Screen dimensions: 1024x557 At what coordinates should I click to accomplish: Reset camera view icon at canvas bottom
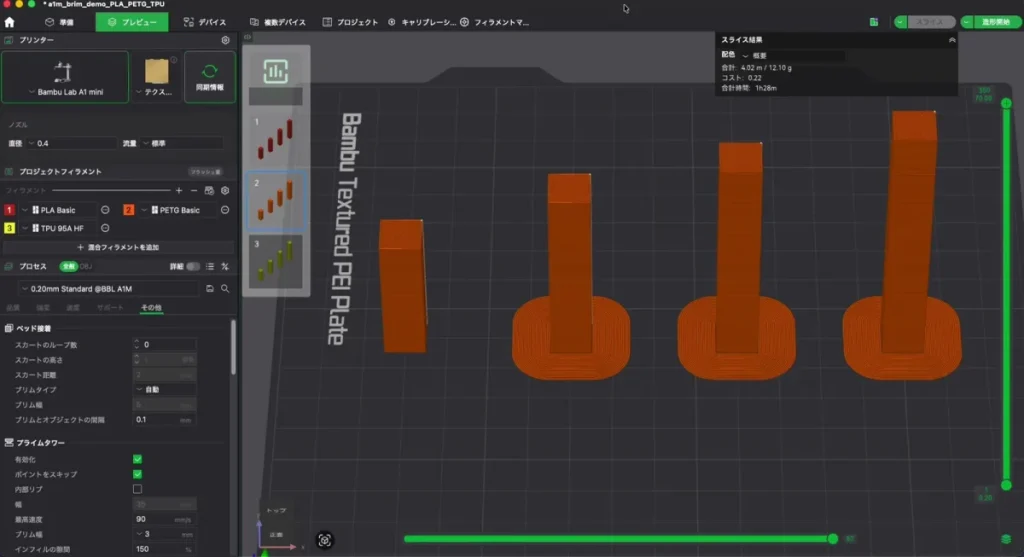click(x=325, y=540)
